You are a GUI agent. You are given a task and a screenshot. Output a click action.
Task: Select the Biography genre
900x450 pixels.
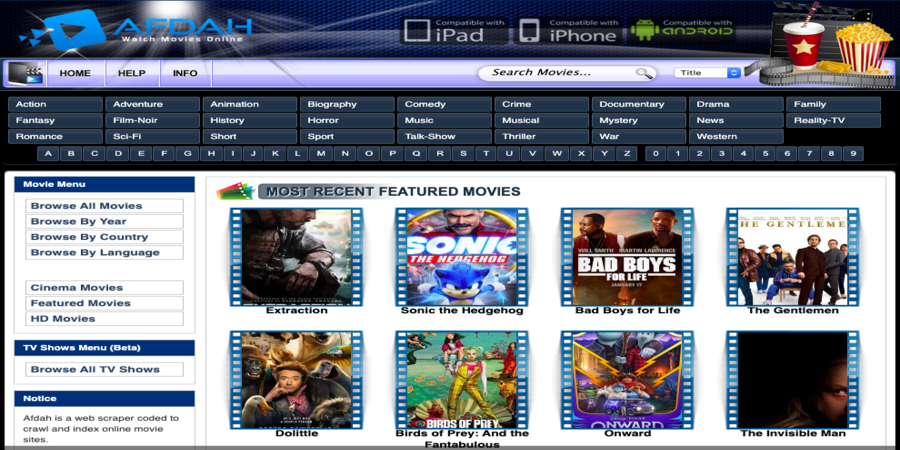(347, 104)
